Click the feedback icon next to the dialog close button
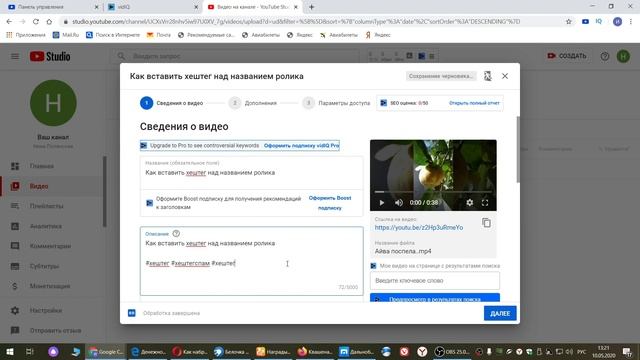640x360 pixels. [x=488, y=76]
